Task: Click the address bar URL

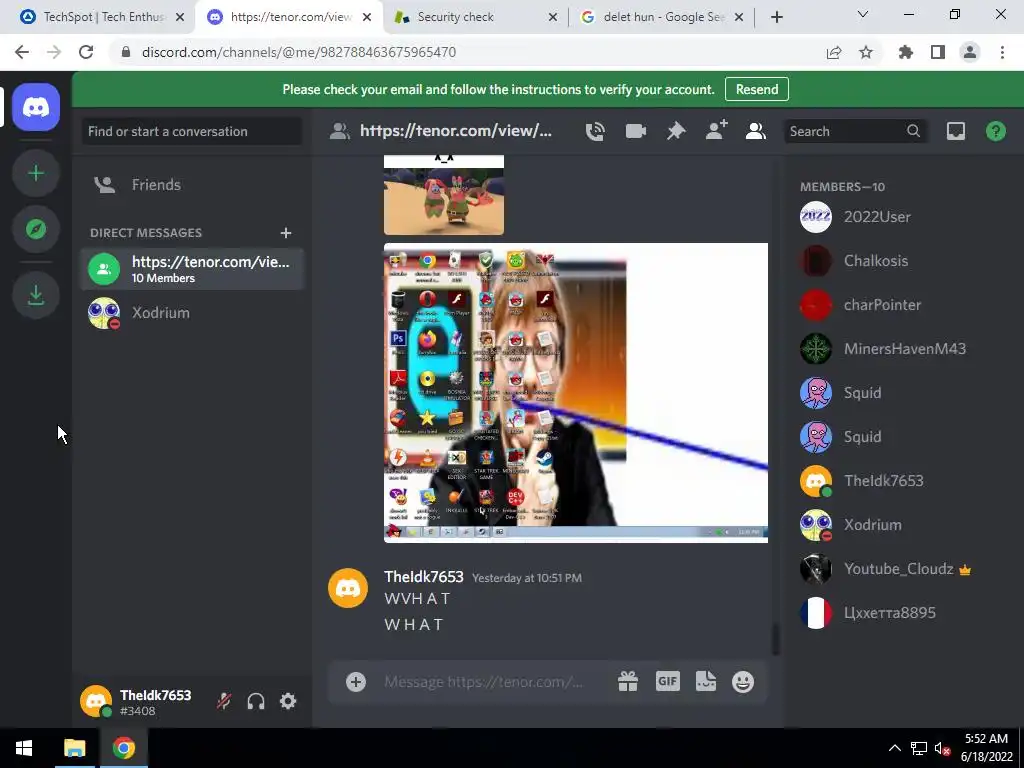Action: 299,52
